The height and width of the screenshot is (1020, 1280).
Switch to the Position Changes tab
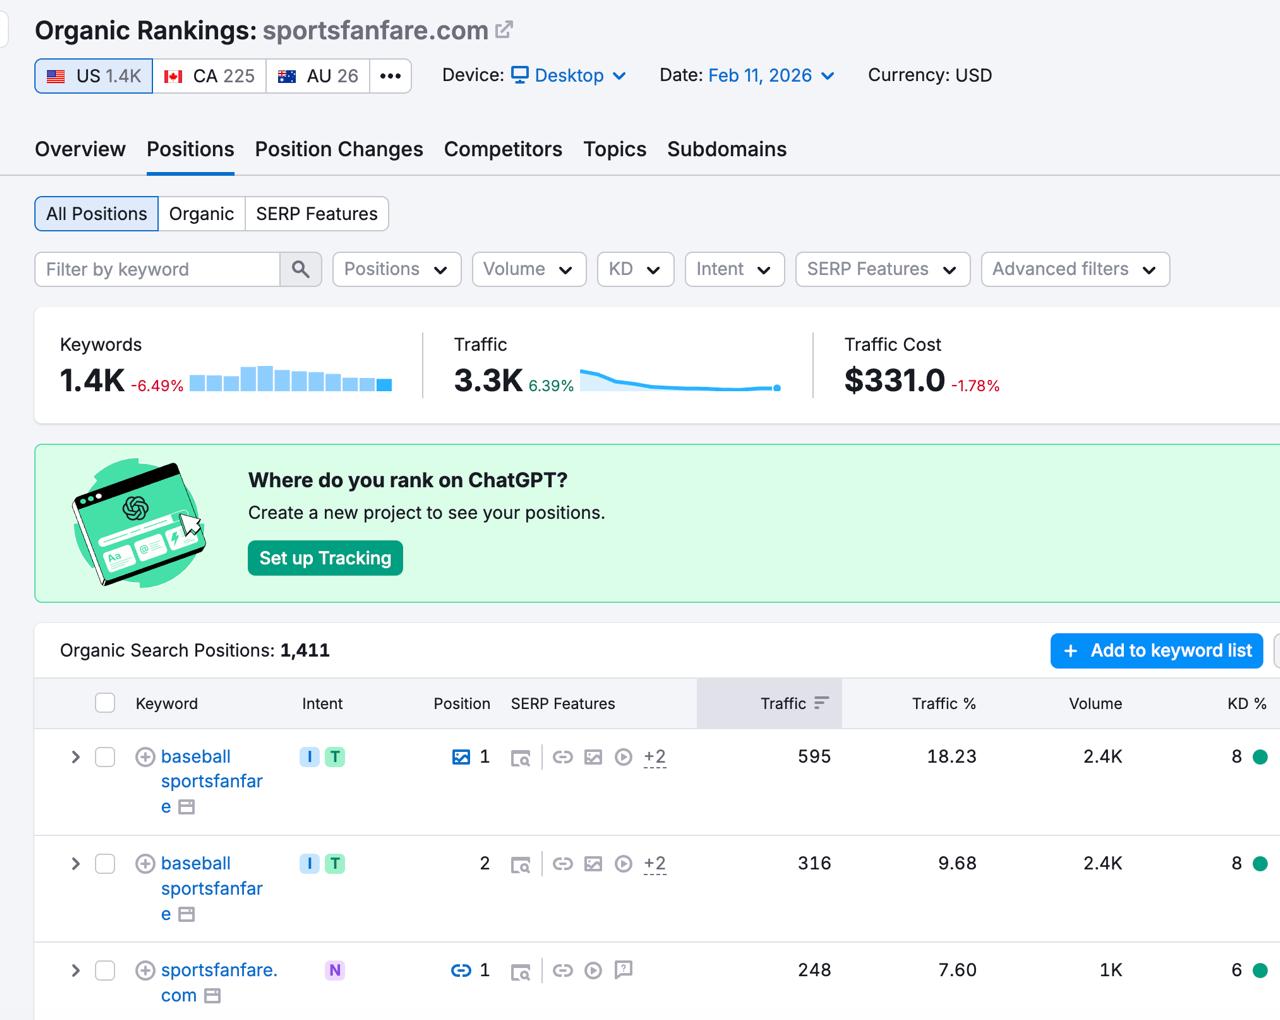[338, 149]
